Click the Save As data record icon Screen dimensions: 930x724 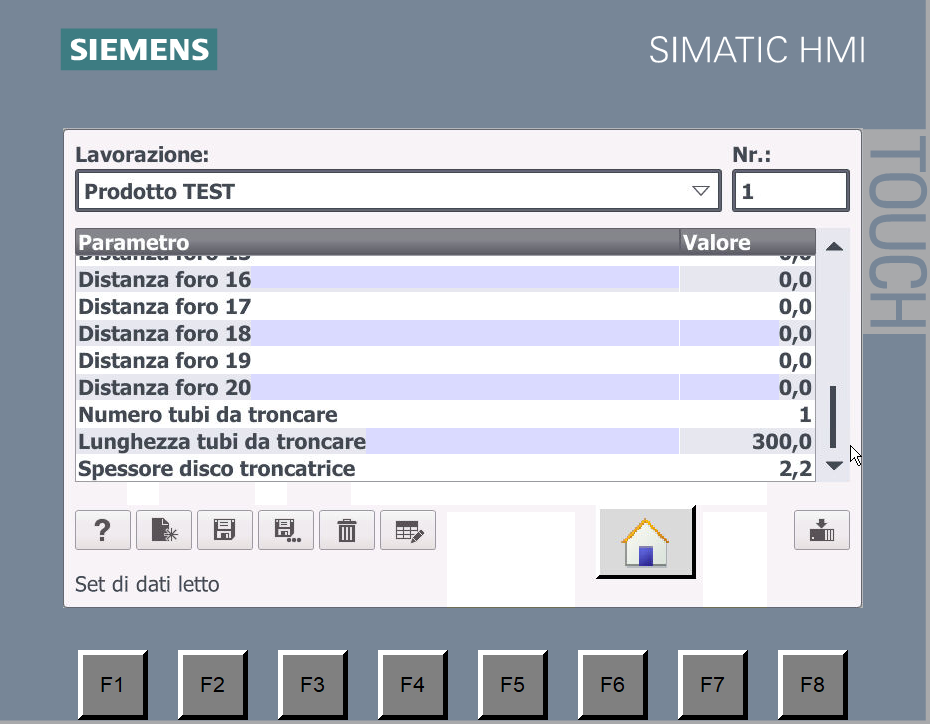(x=286, y=530)
